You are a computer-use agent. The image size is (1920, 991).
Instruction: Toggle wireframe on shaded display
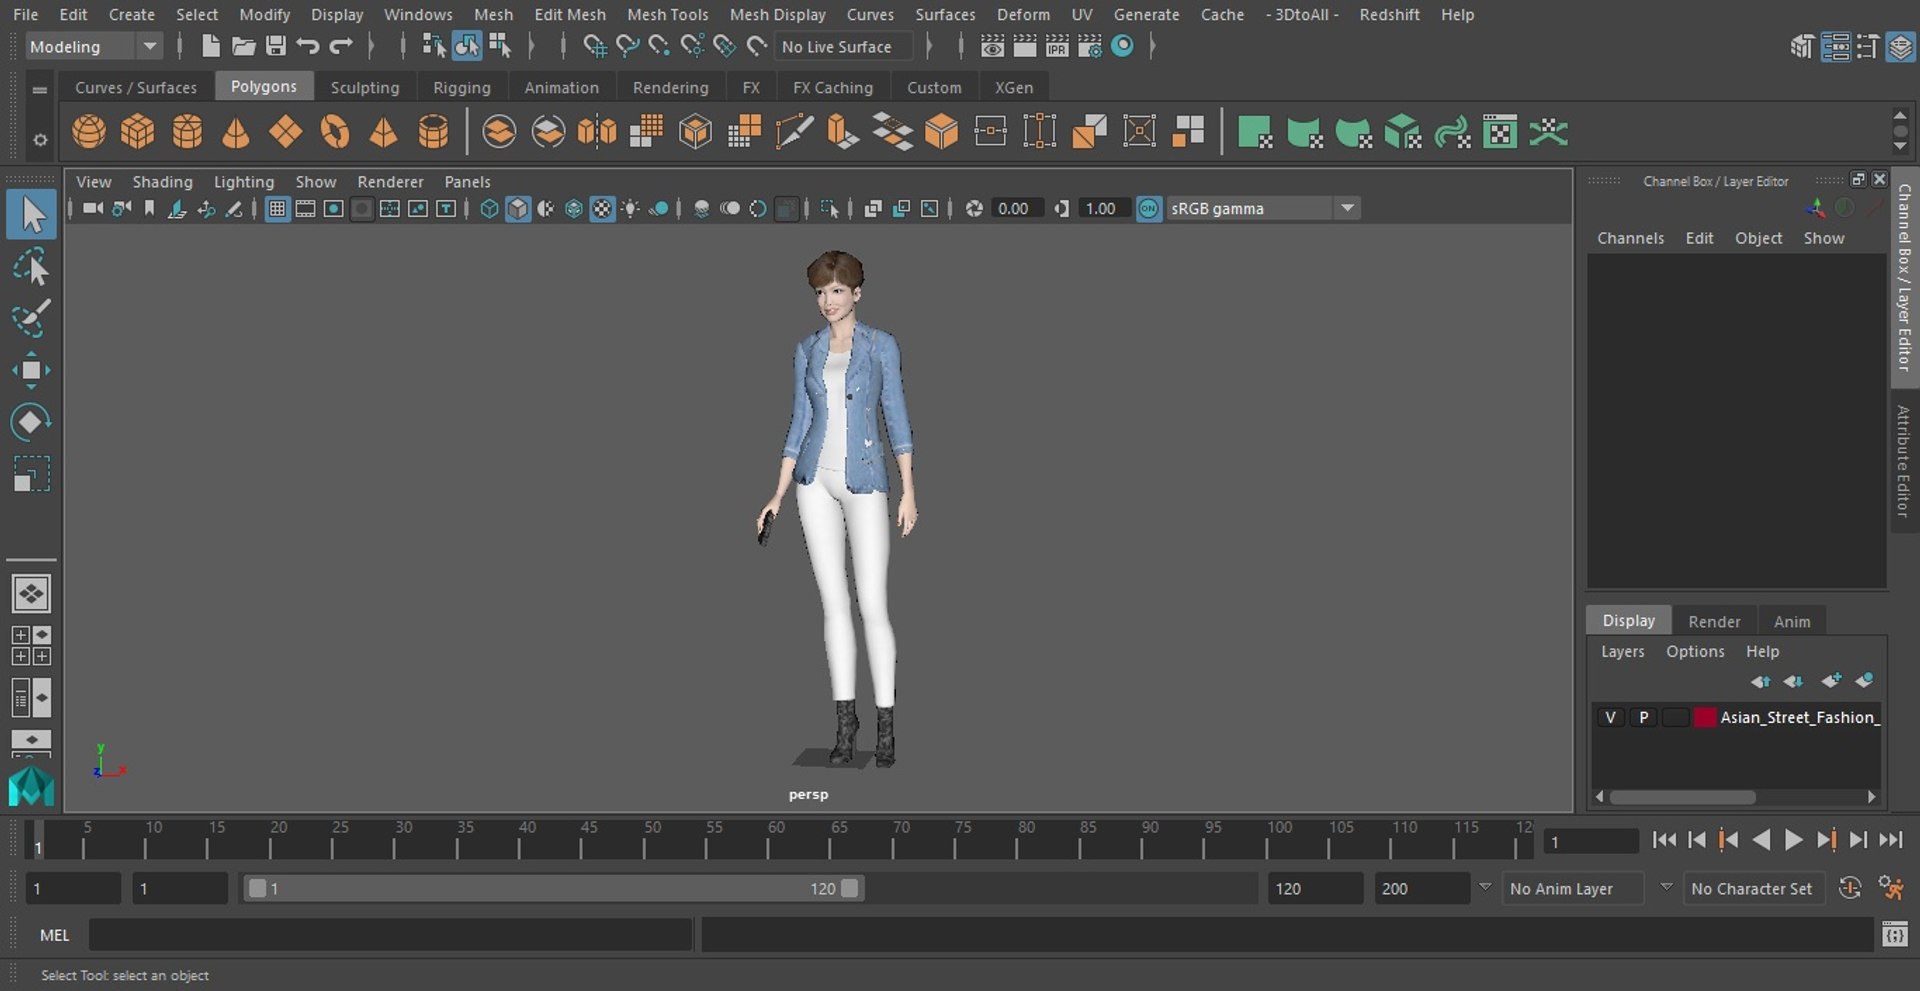574,209
